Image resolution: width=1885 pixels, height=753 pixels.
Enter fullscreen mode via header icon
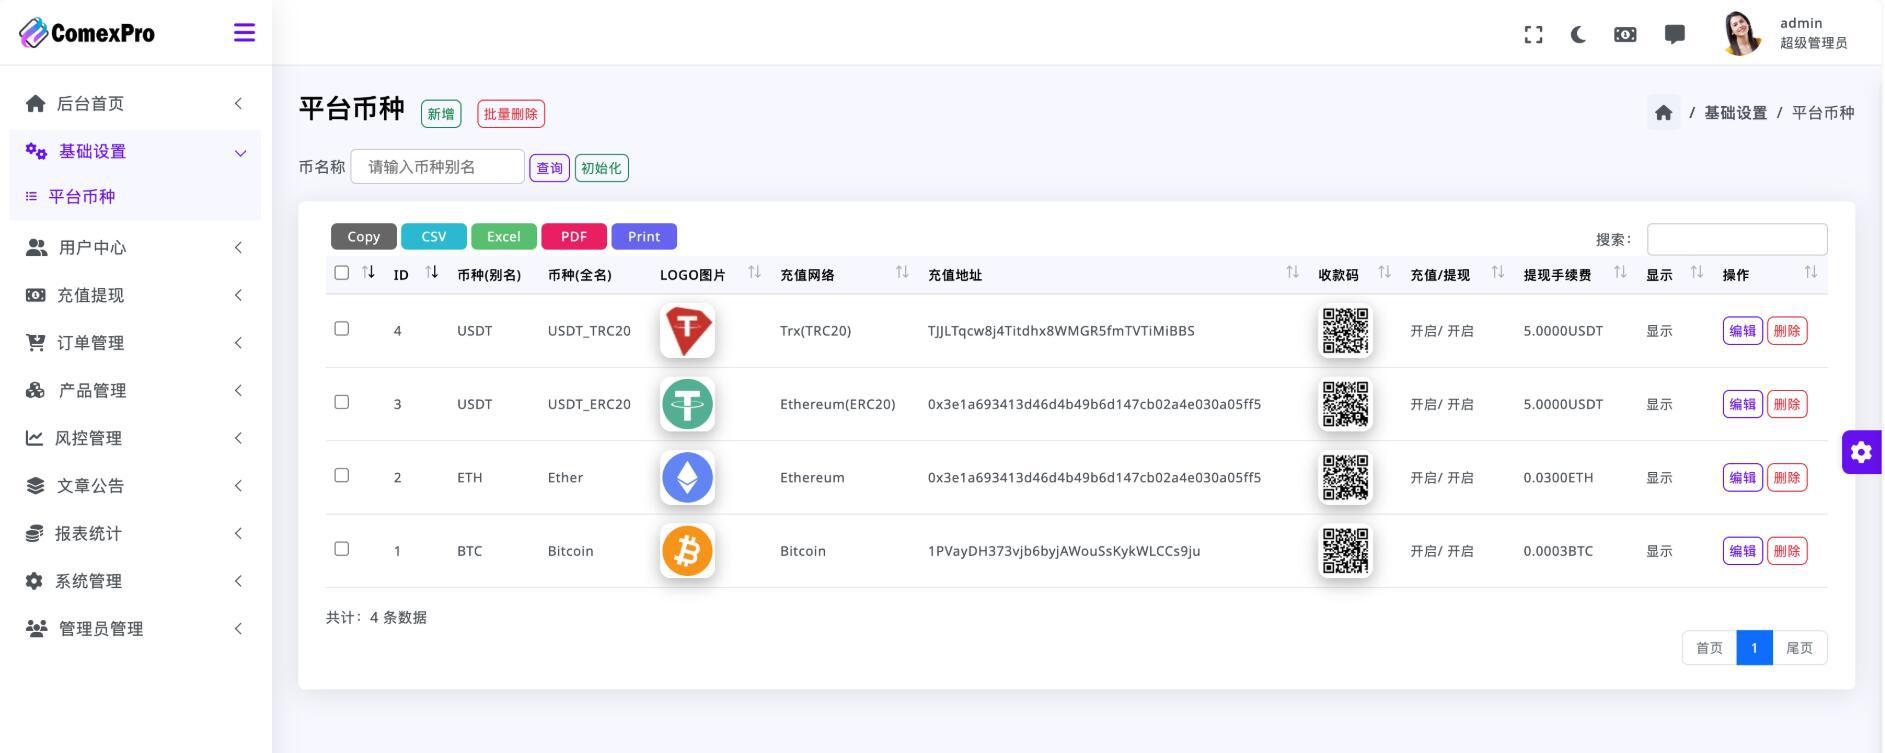[1533, 35]
